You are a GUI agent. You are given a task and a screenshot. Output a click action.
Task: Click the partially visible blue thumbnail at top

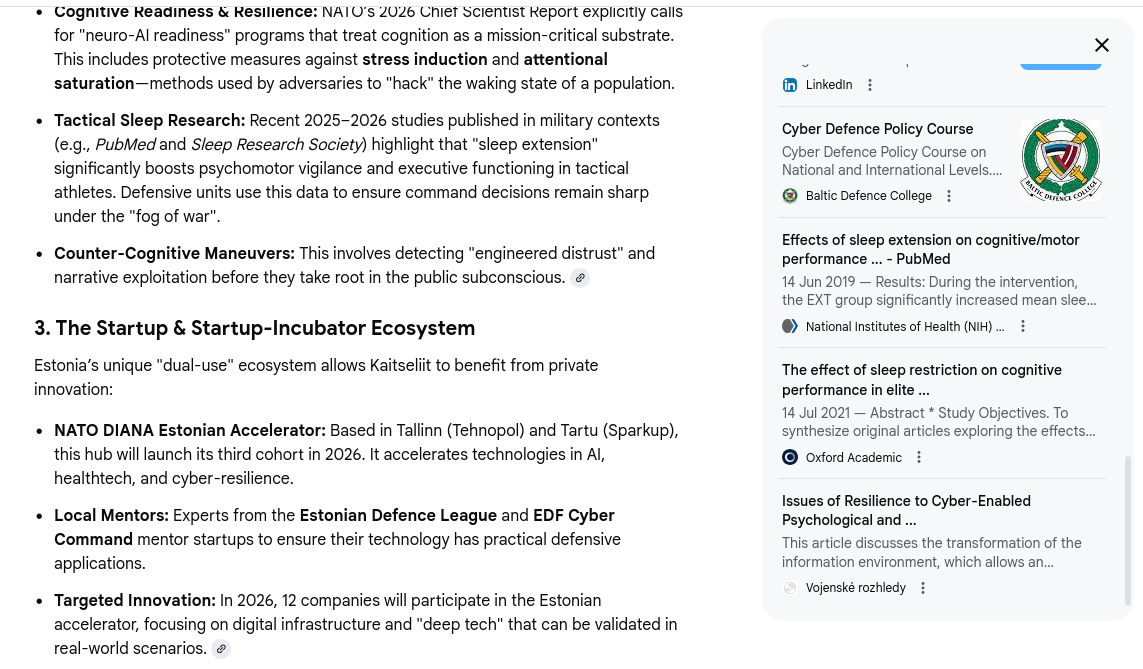click(x=1060, y=61)
